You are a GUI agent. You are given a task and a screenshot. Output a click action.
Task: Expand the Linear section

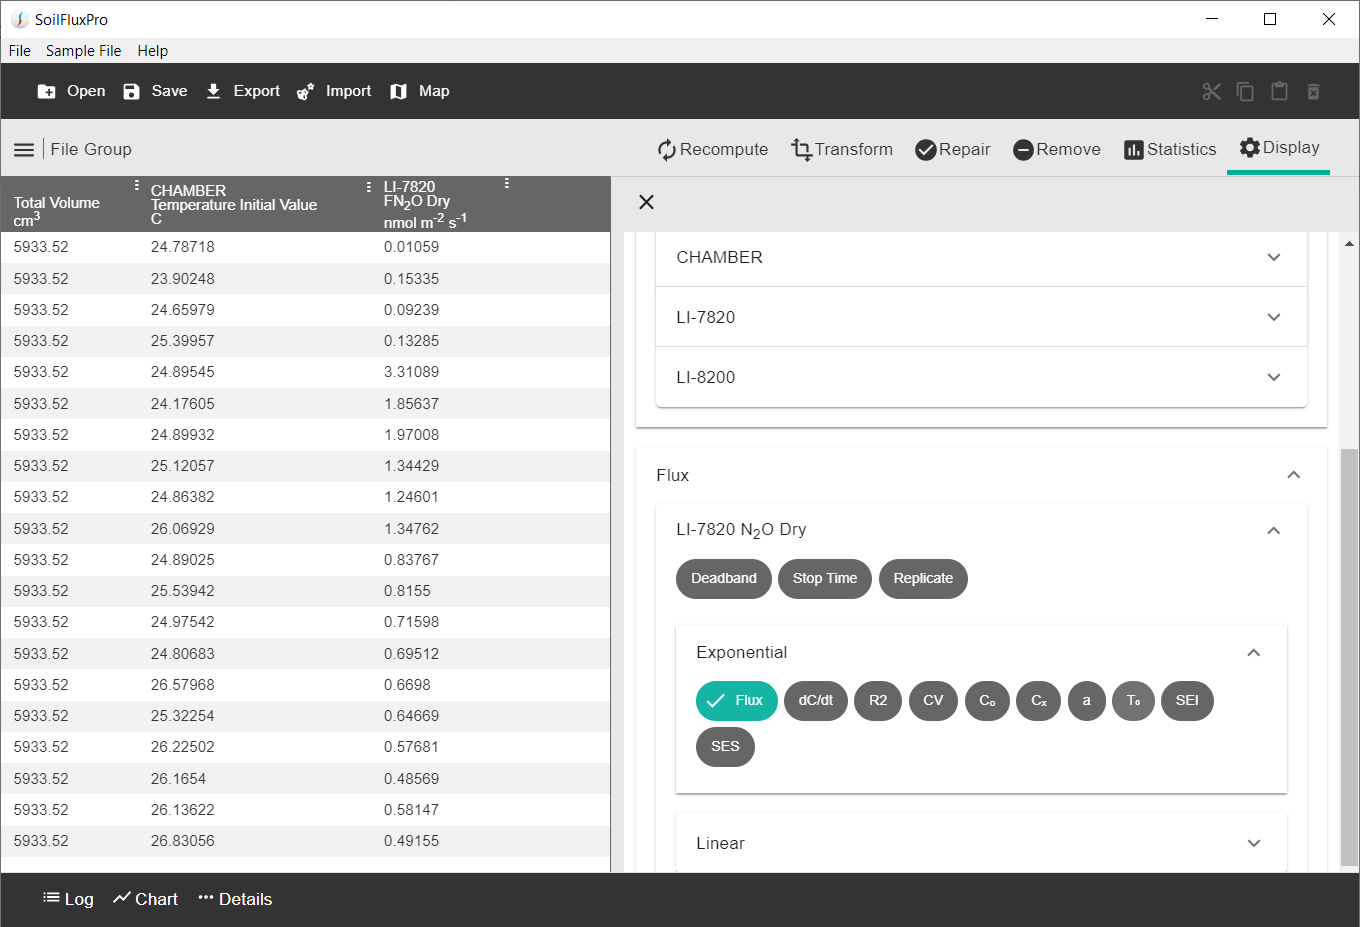981,843
